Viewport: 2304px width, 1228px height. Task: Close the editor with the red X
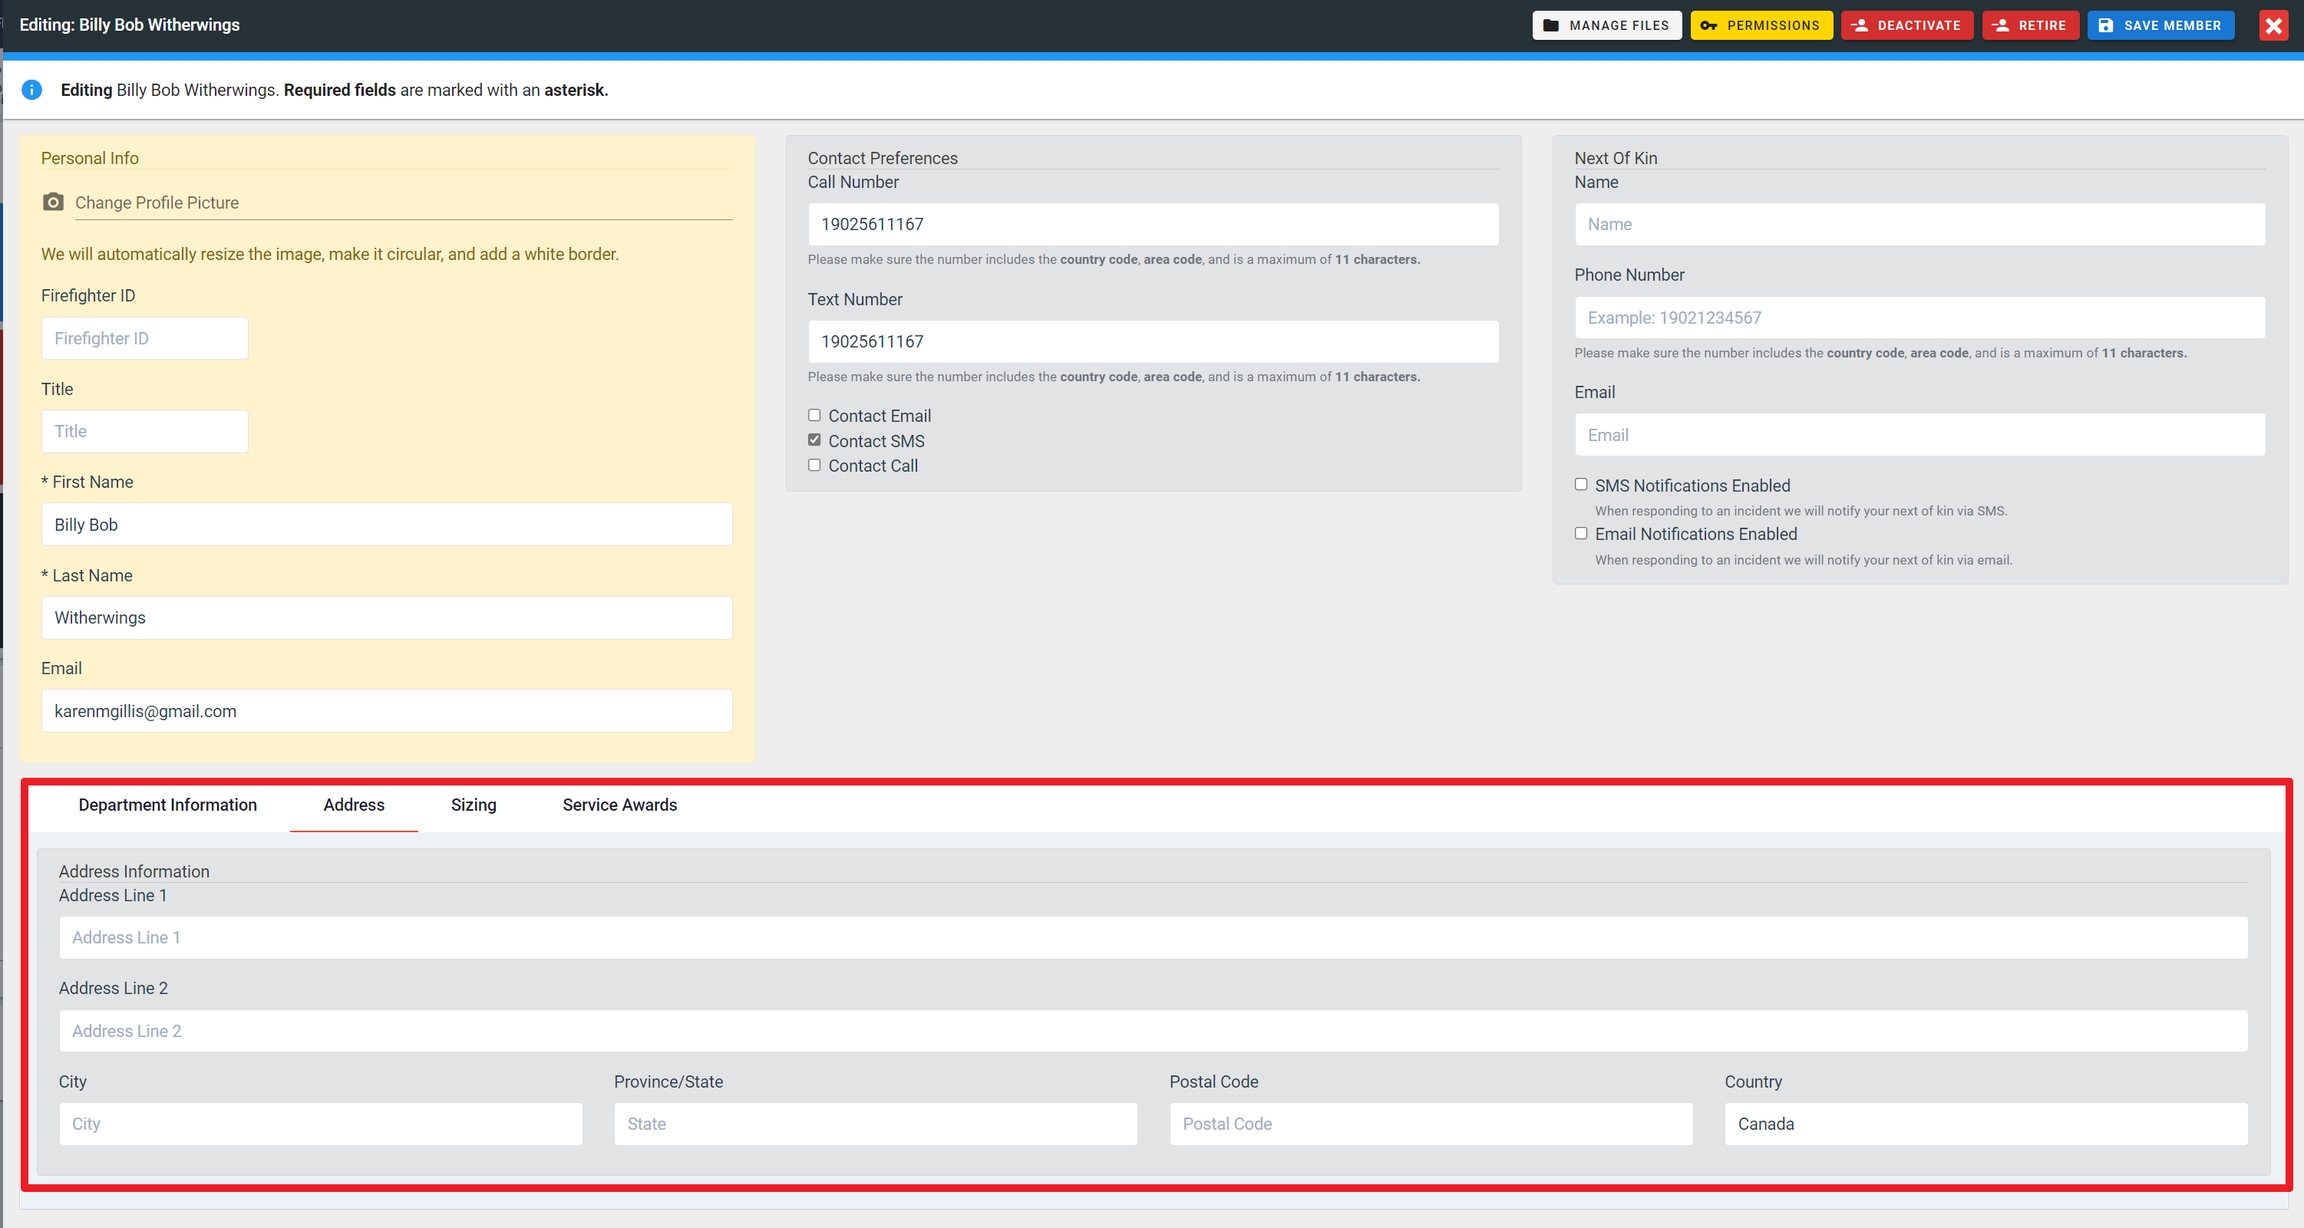click(x=2273, y=26)
